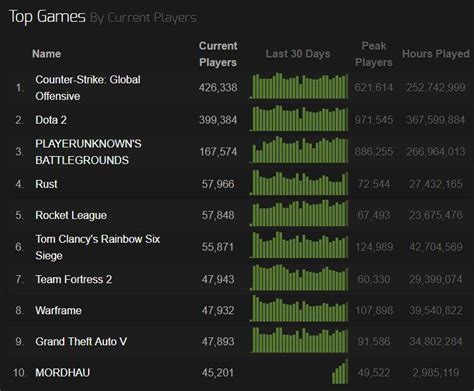Select peak players value 107,898
This screenshot has width=474, height=391.
(x=374, y=311)
